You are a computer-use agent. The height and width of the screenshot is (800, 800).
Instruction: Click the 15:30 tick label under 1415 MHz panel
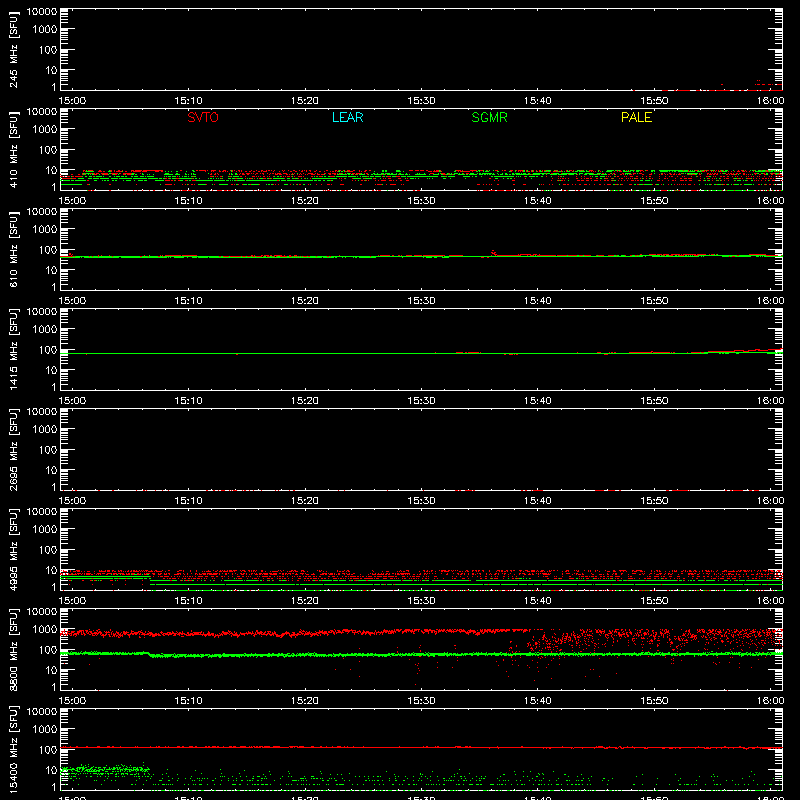(421, 401)
